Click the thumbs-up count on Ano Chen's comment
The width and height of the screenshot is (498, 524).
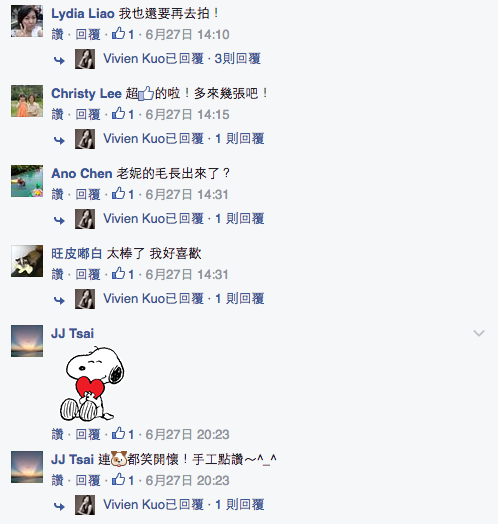[123, 194]
